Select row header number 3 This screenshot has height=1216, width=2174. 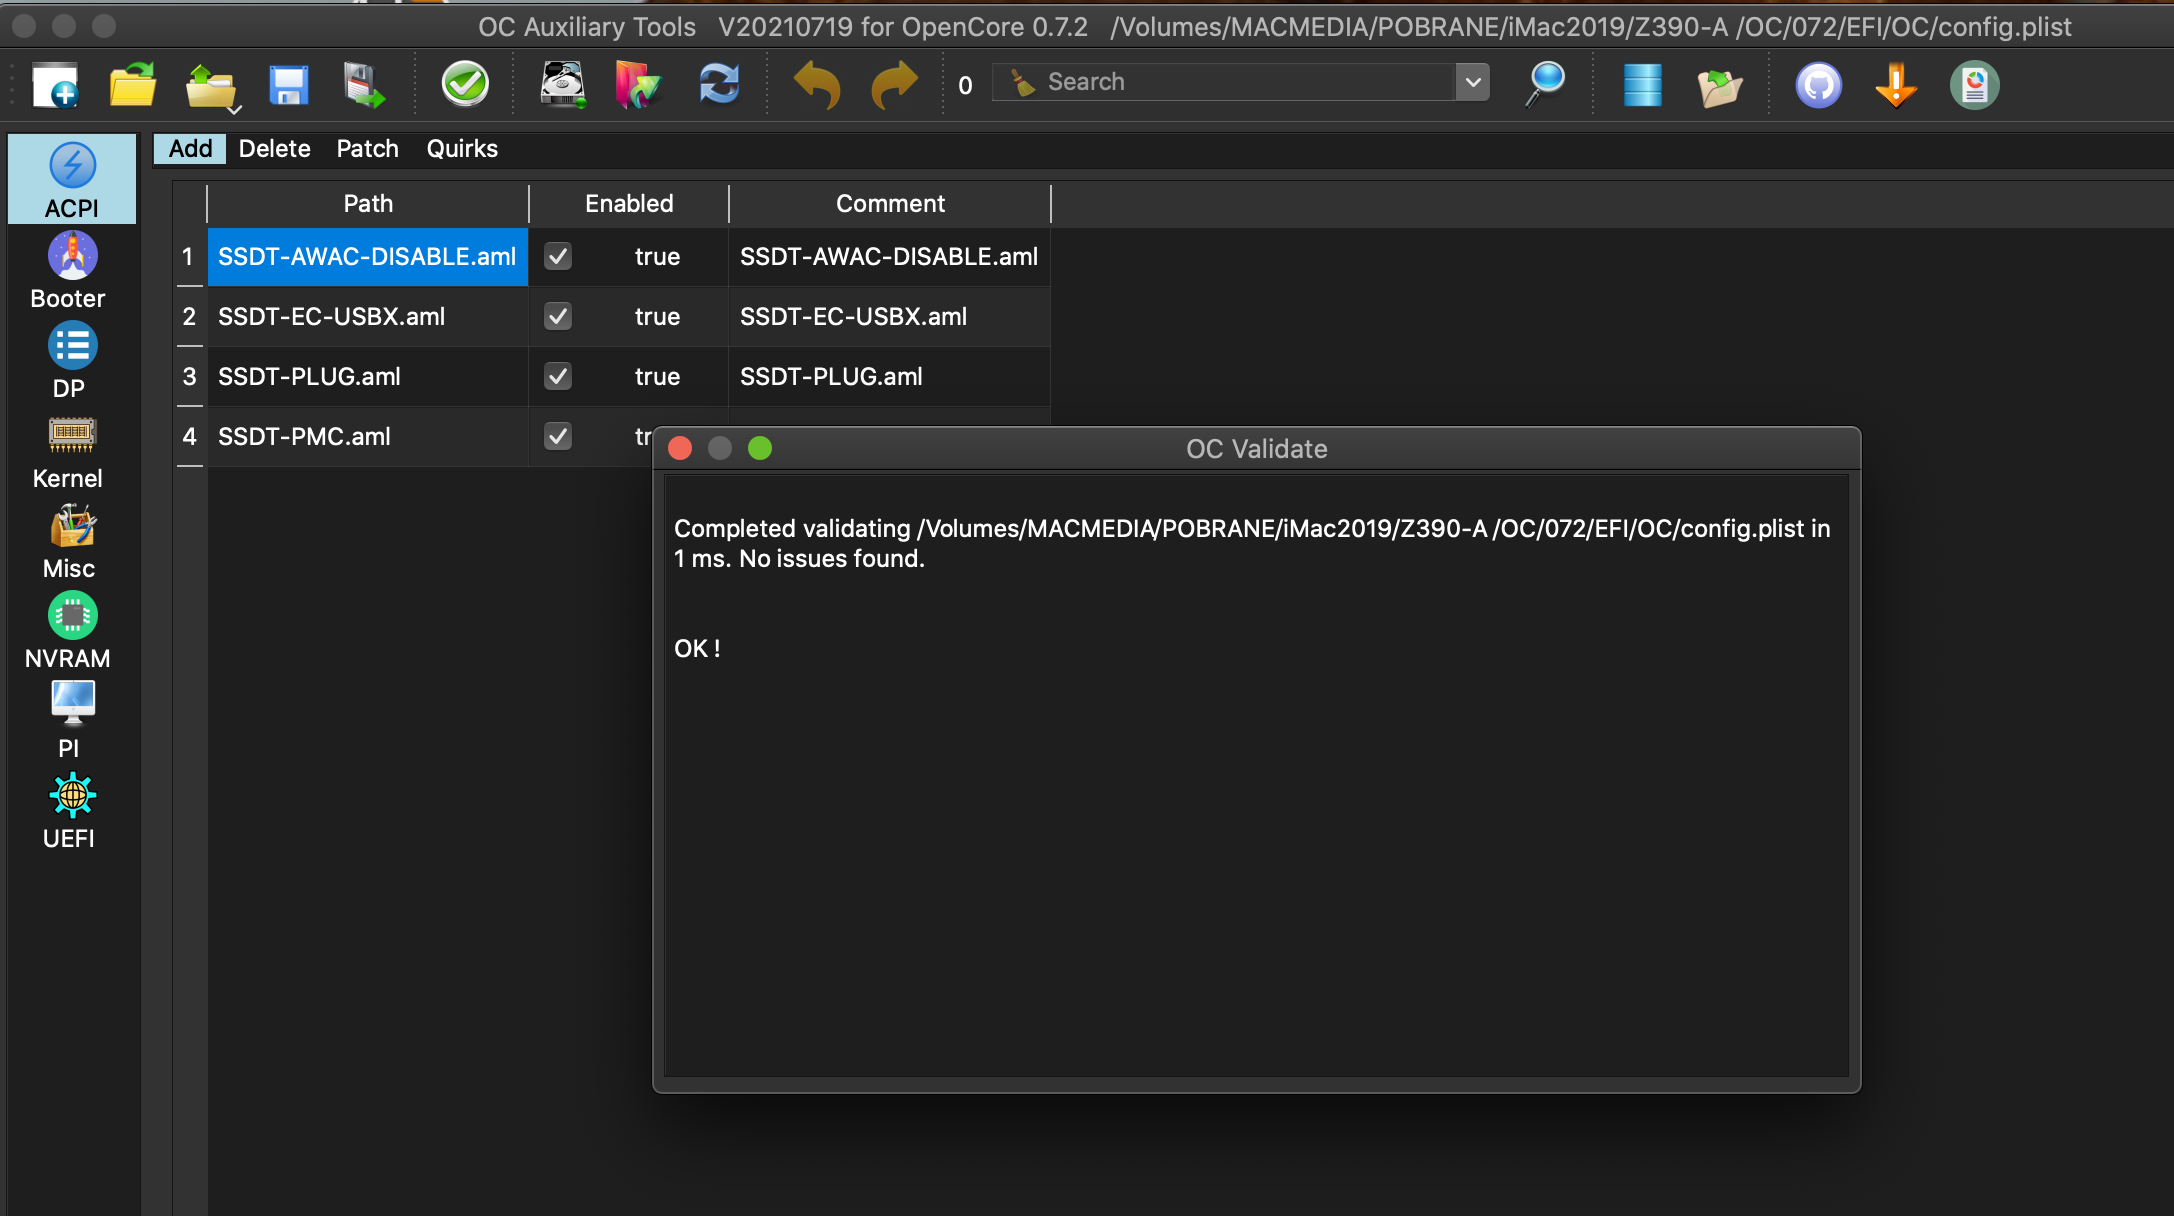point(189,377)
